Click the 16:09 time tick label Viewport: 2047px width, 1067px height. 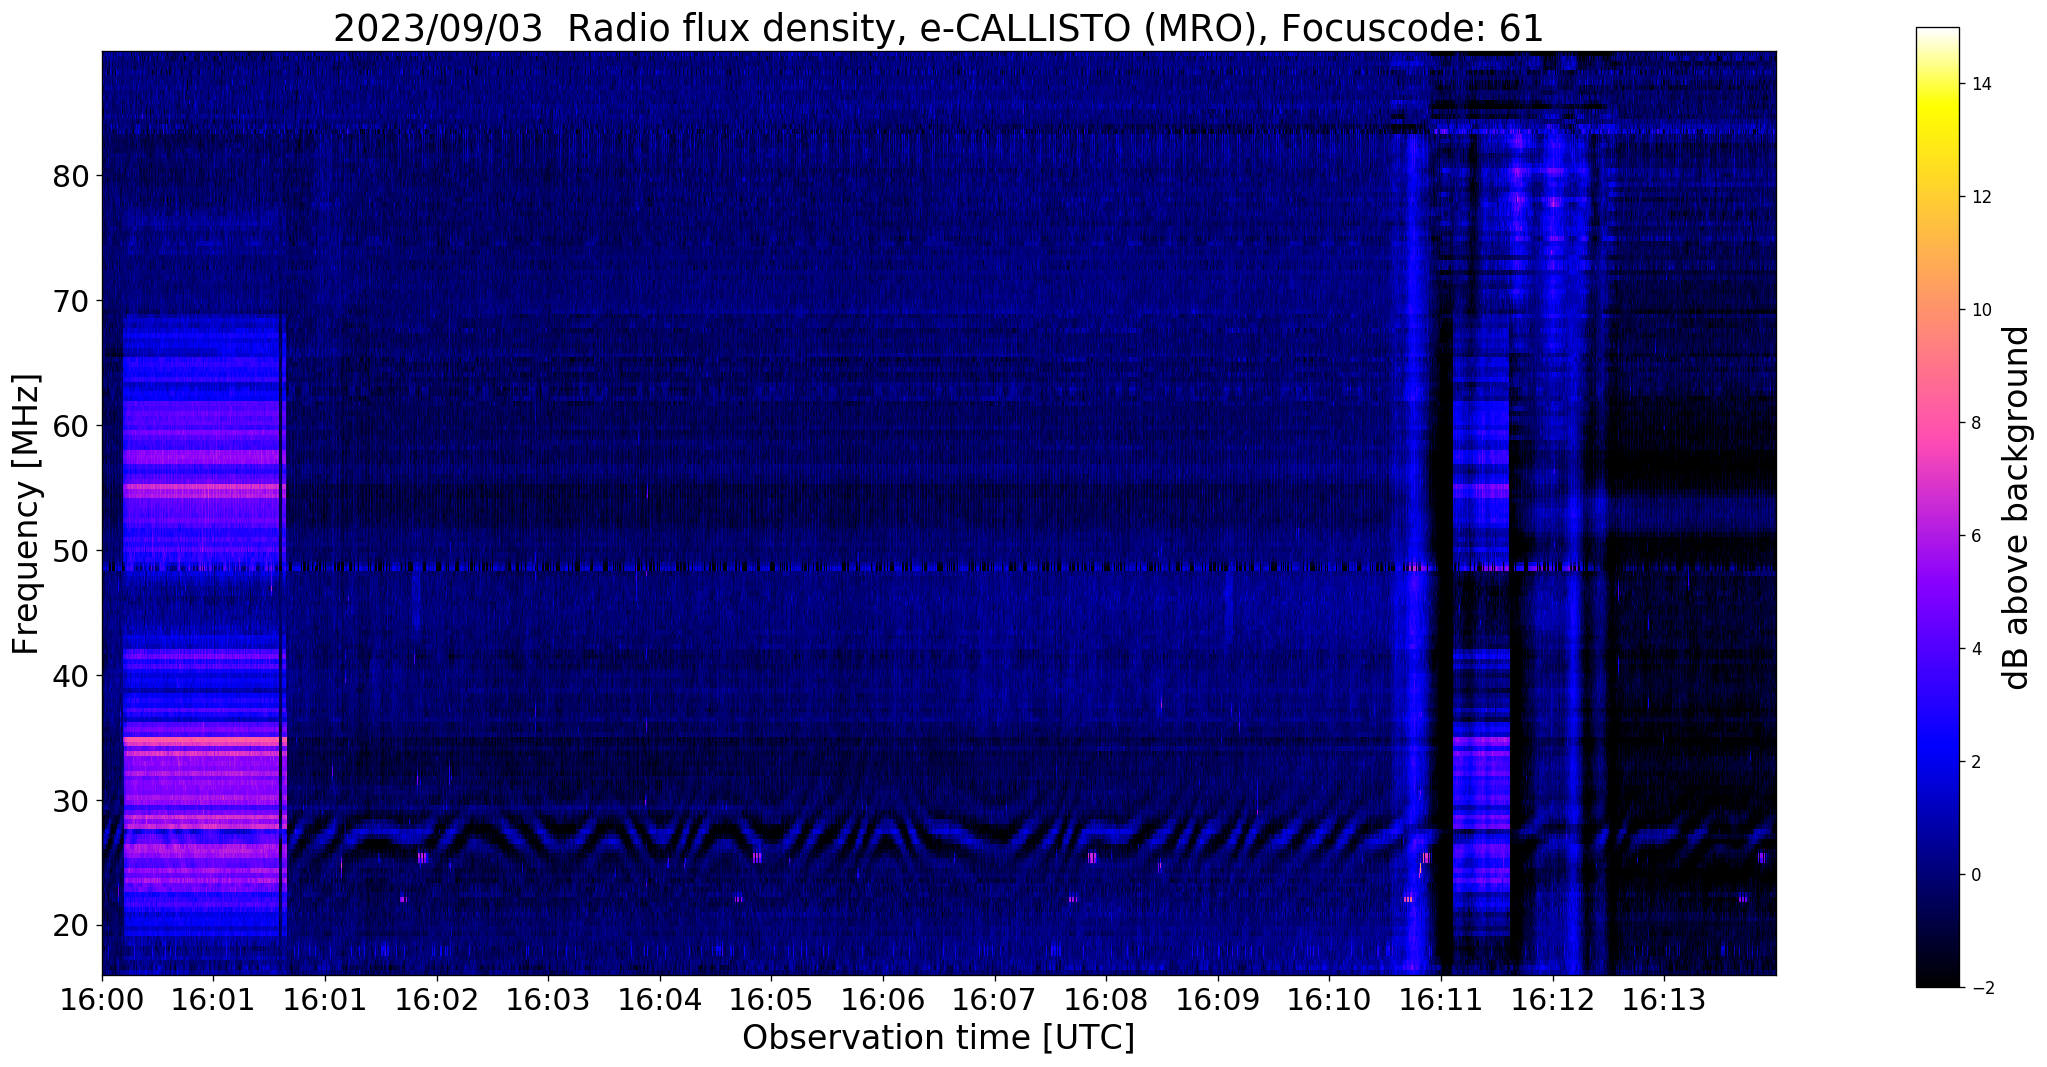tap(1218, 999)
